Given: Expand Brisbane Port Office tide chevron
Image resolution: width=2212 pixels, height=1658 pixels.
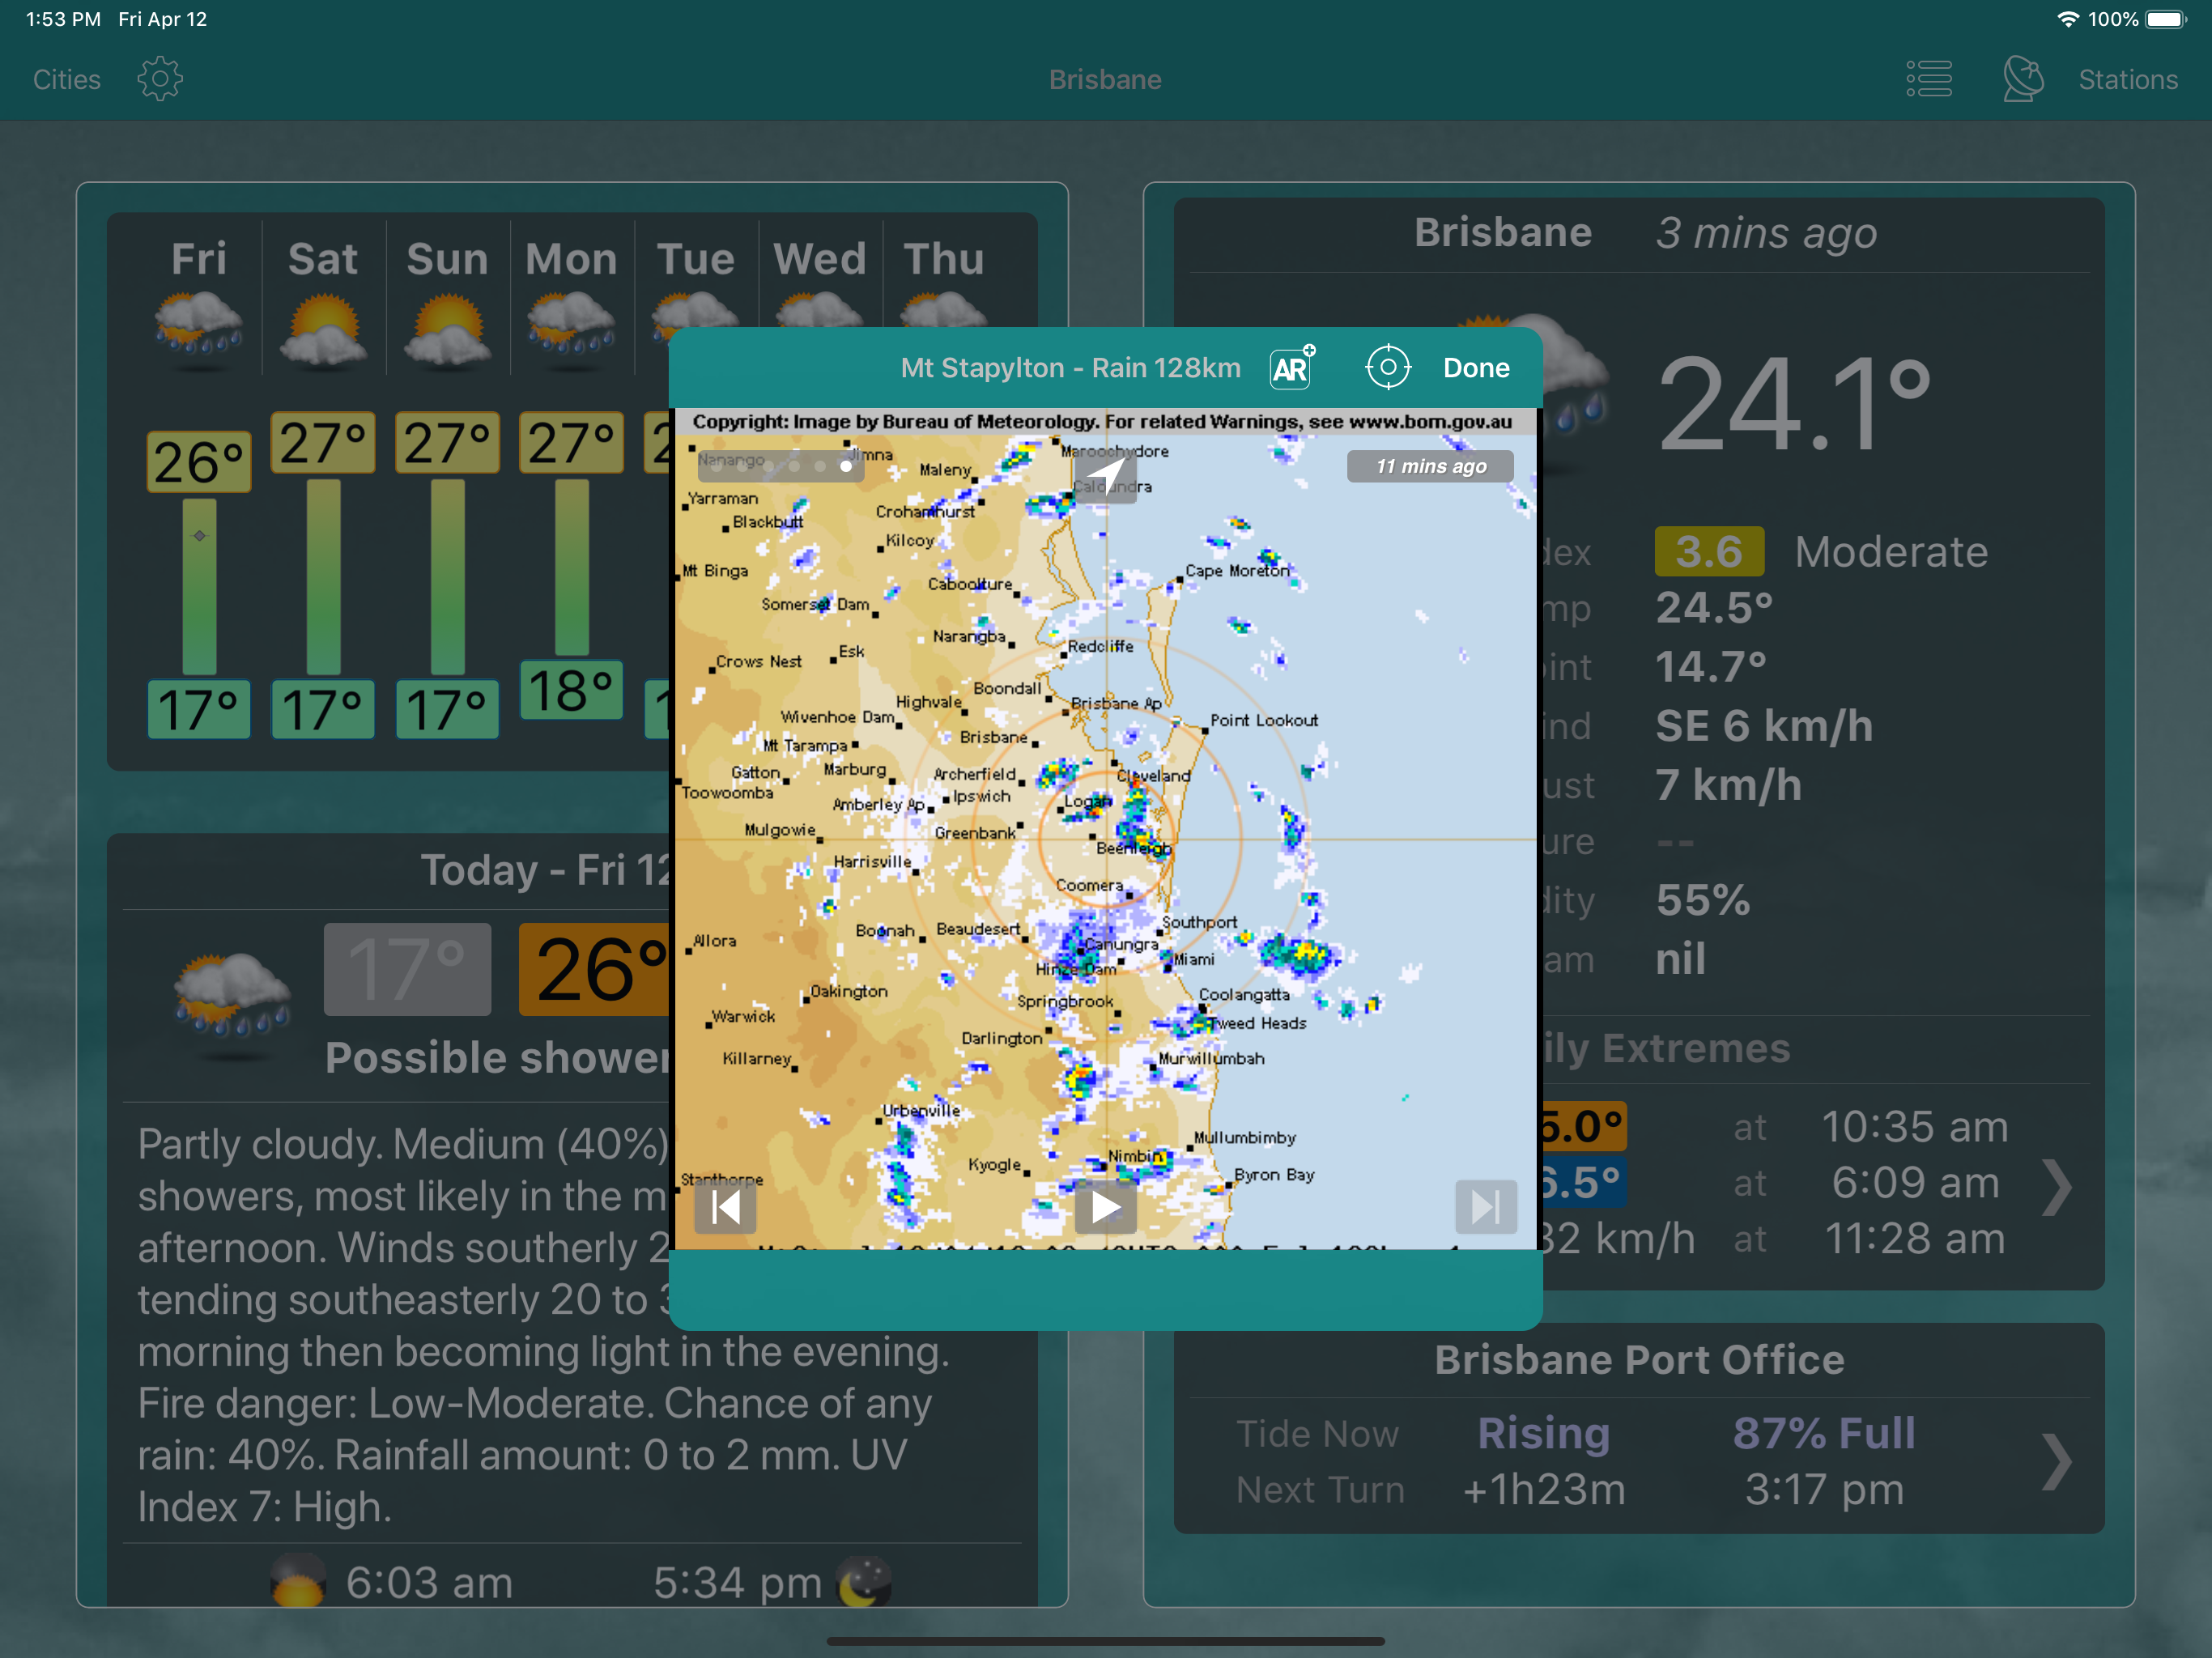Looking at the screenshot, I should [2056, 1461].
